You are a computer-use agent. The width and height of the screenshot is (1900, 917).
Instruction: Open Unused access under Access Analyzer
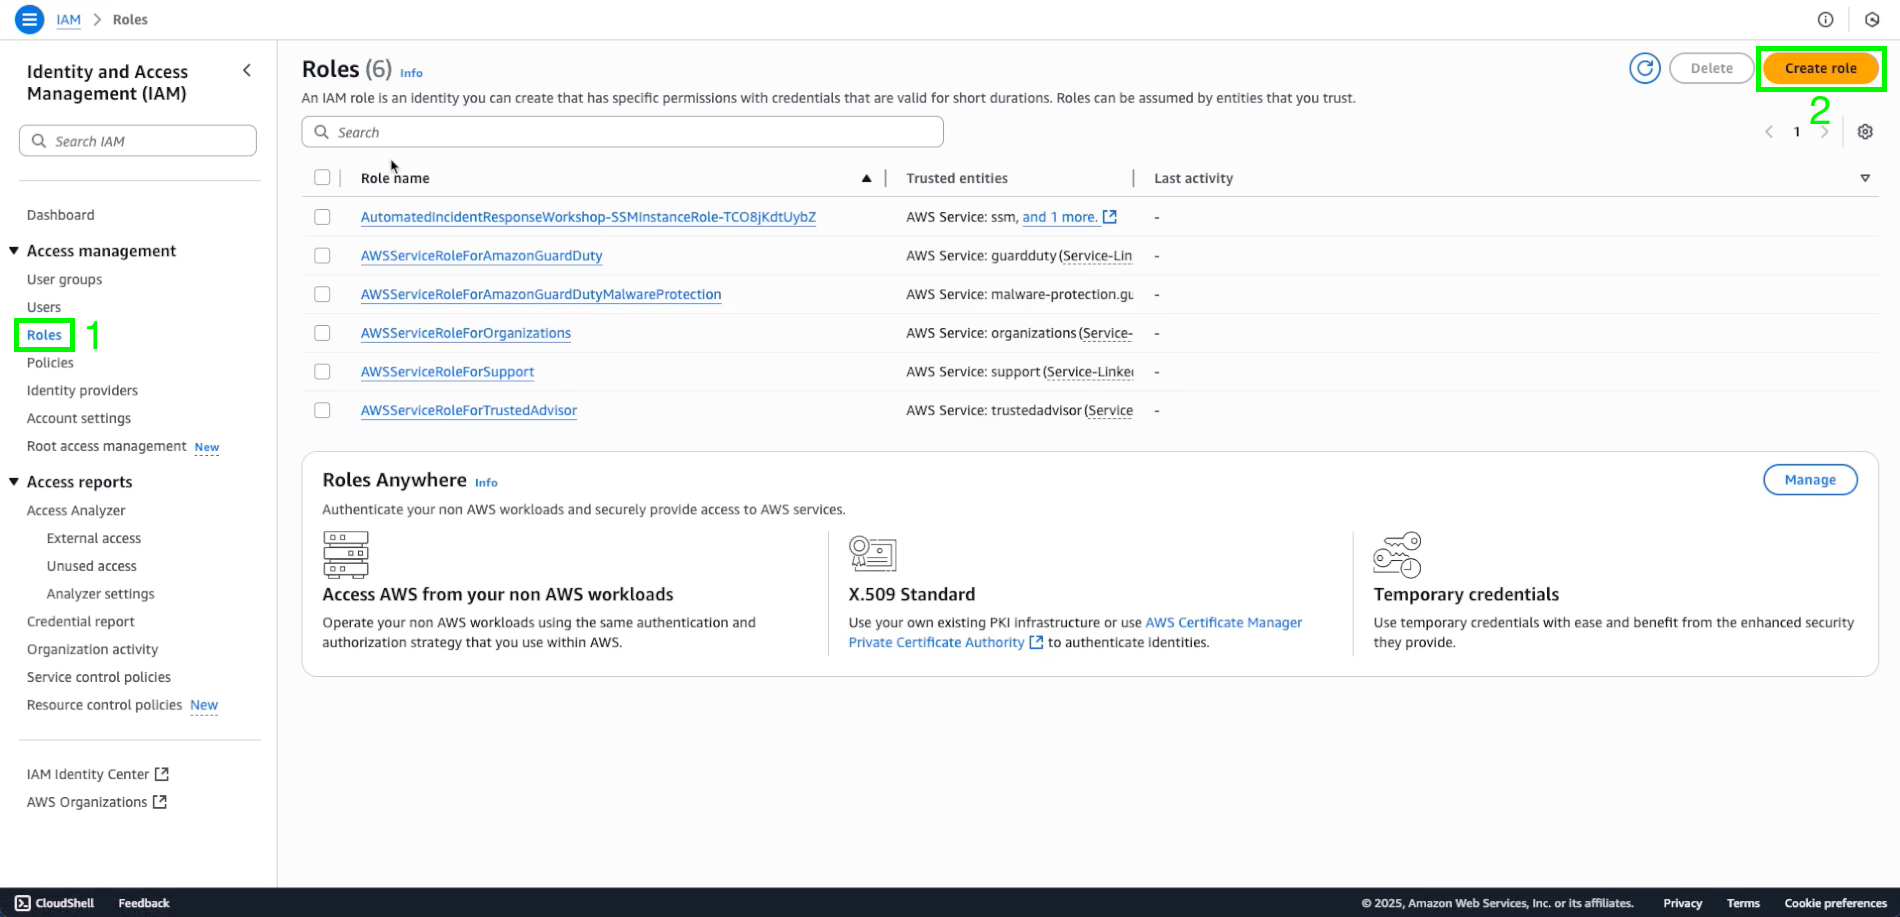click(x=92, y=566)
